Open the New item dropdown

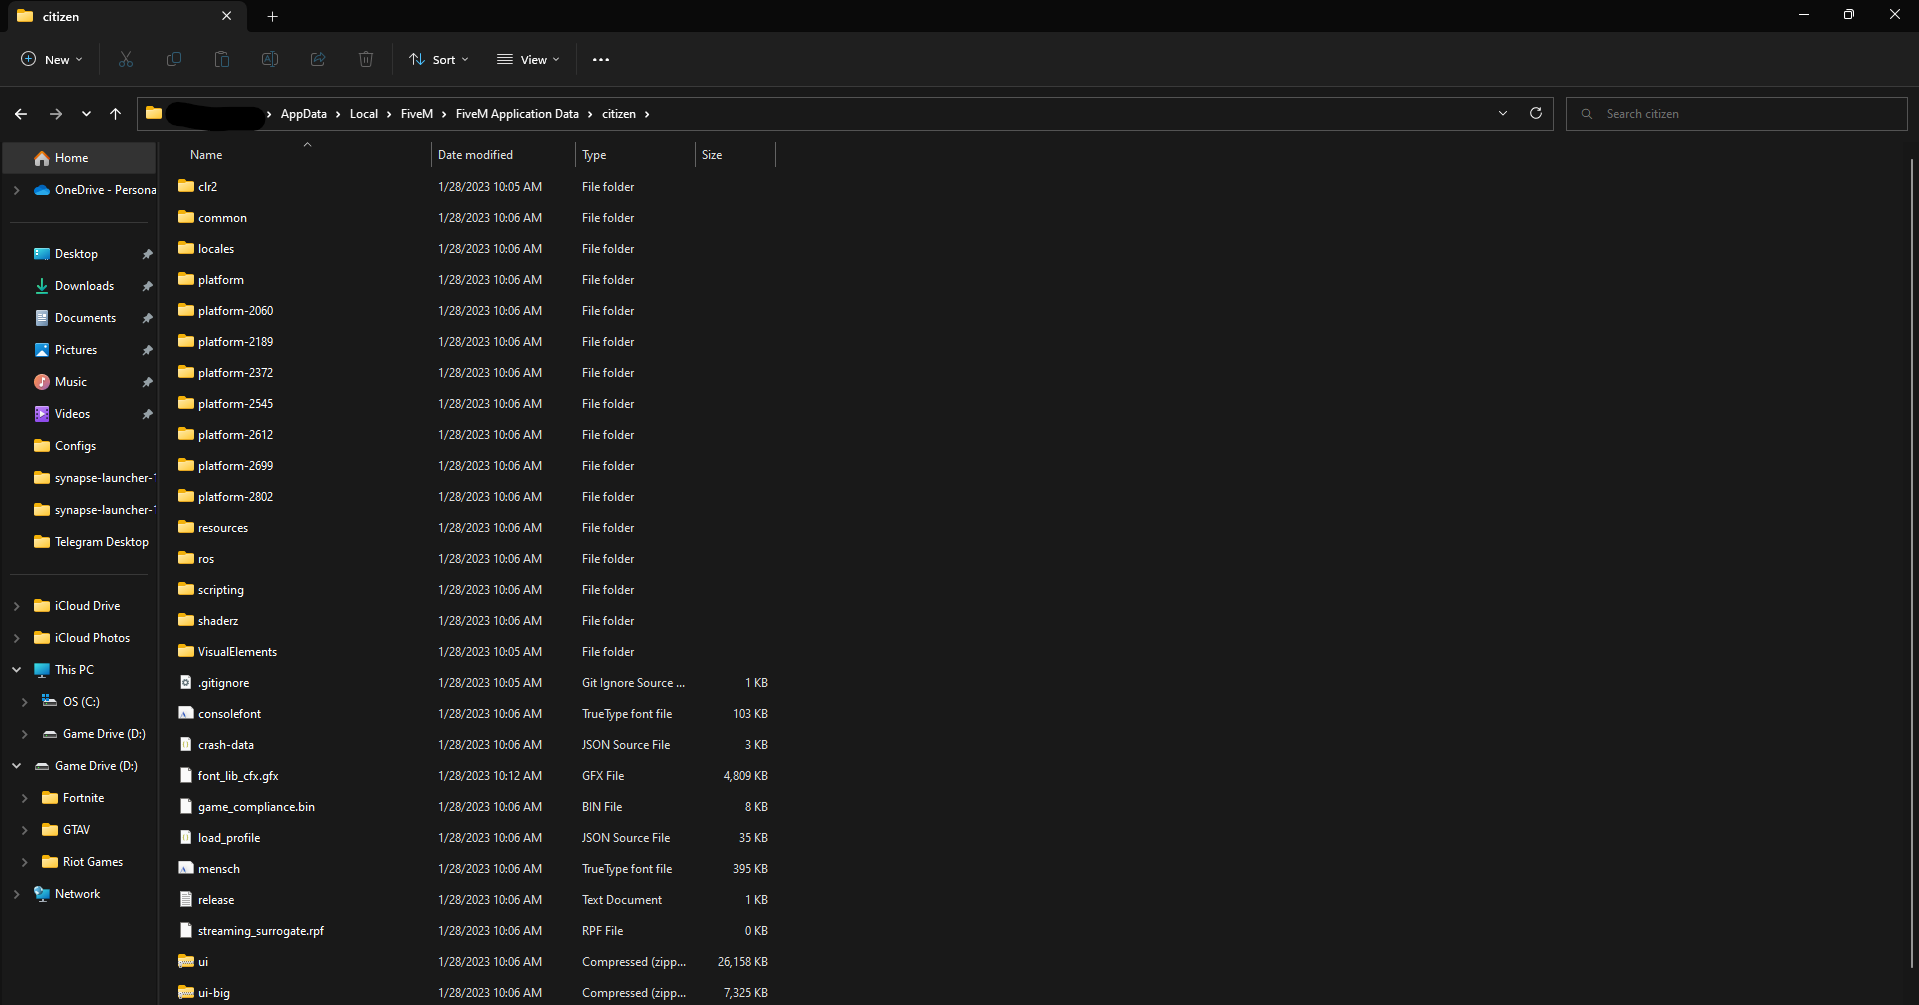52,60
